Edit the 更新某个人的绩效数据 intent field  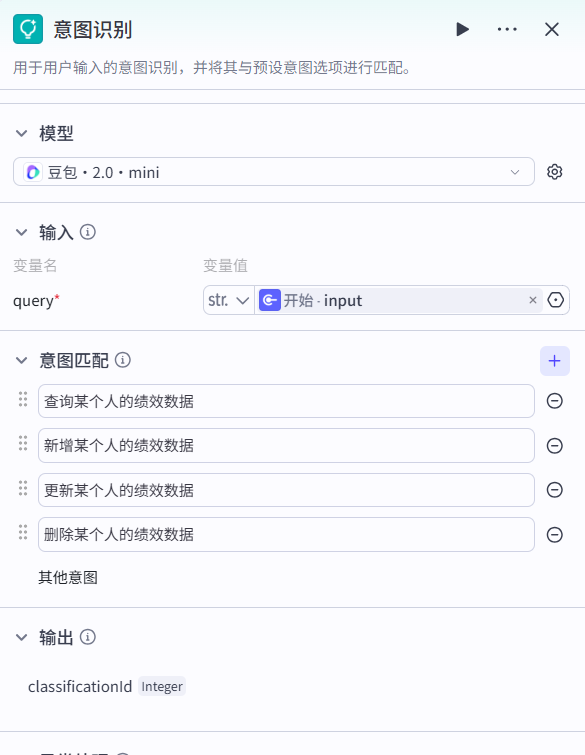coord(286,490)
